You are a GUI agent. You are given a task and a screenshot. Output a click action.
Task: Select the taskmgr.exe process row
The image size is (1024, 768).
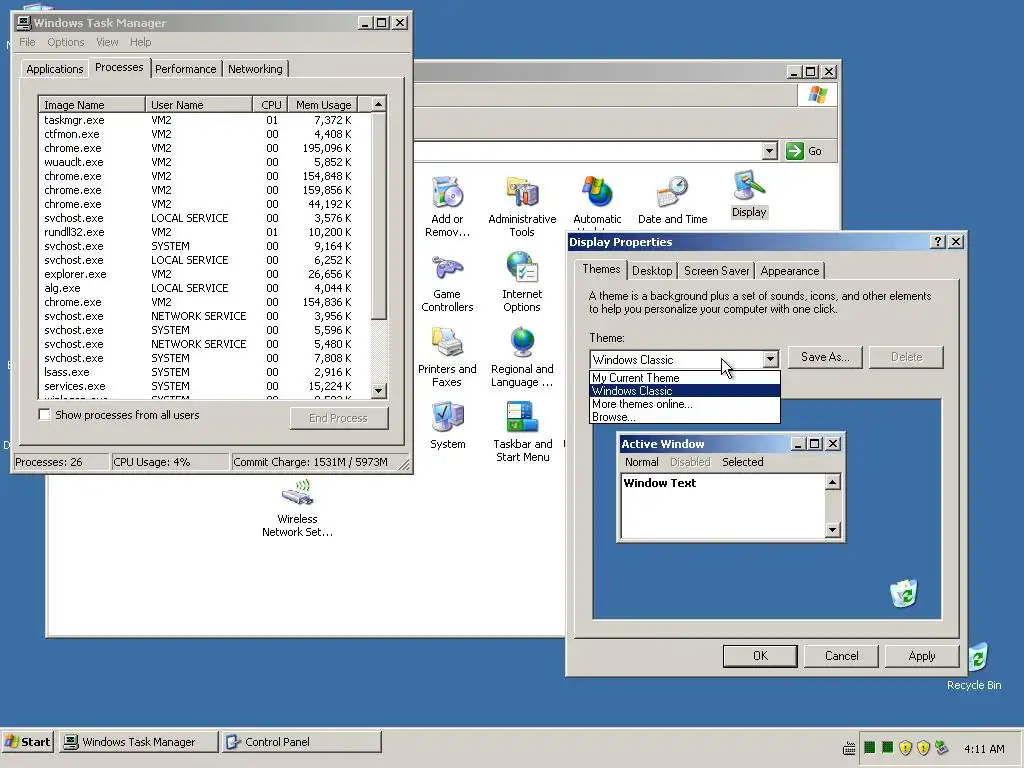204,120
